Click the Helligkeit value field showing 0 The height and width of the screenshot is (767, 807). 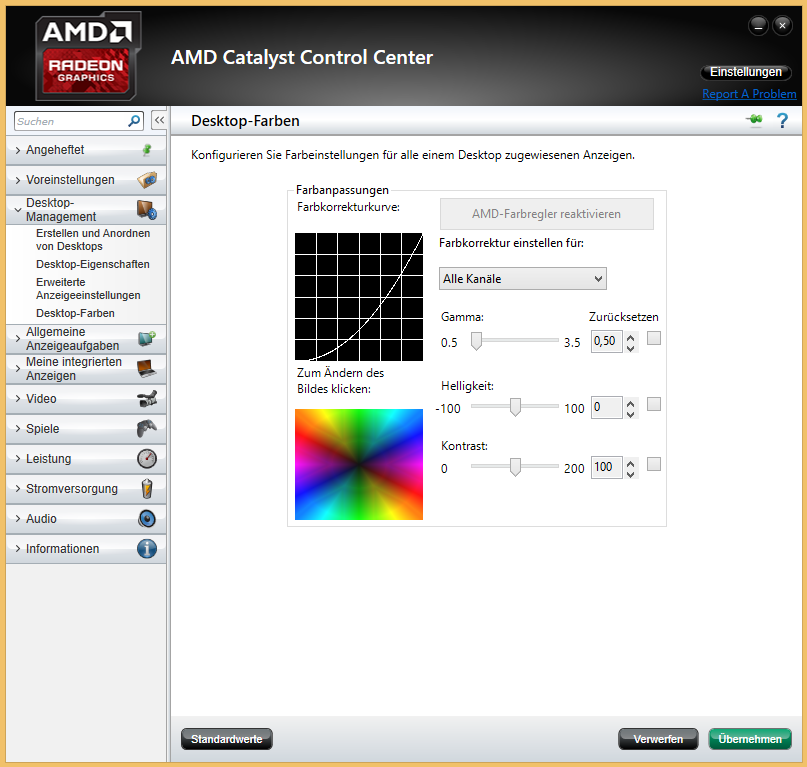click(x=607, y=407)
